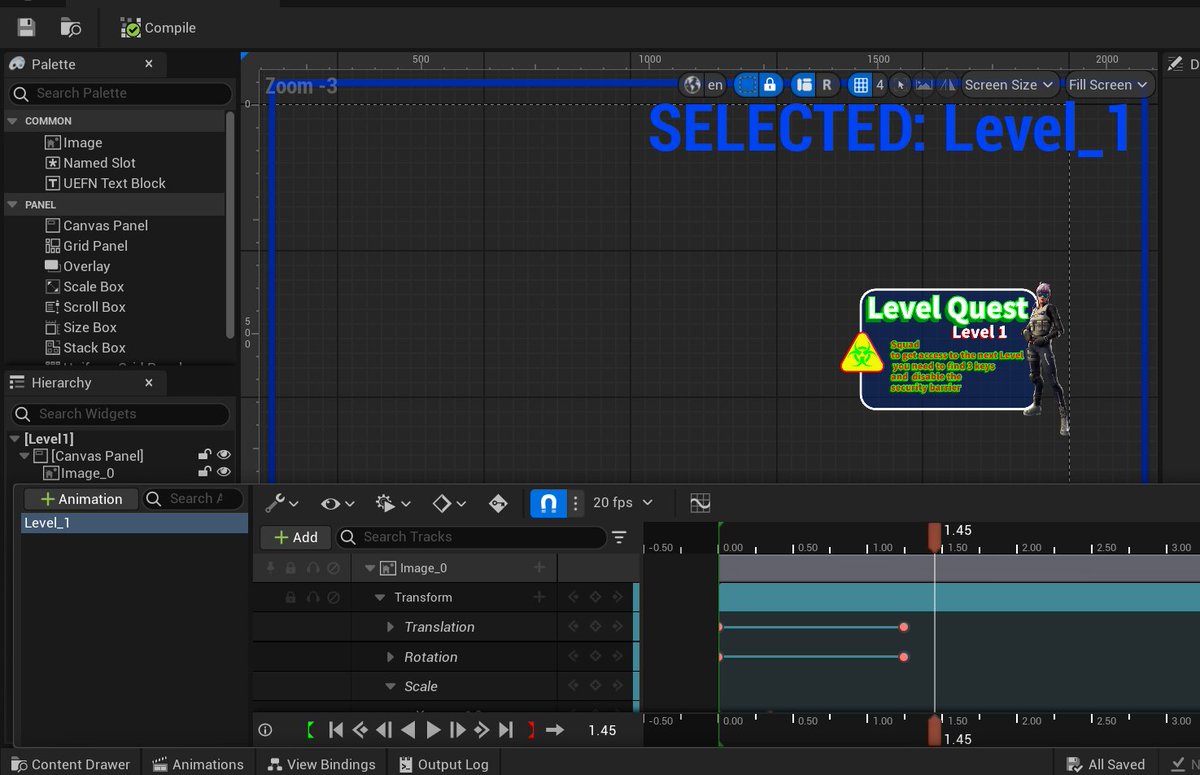Open the sequencer eye view options menu
Image resolution: width=1200 pixels, height=775 pixels.
pyautogui.click(x=337, y=503)
